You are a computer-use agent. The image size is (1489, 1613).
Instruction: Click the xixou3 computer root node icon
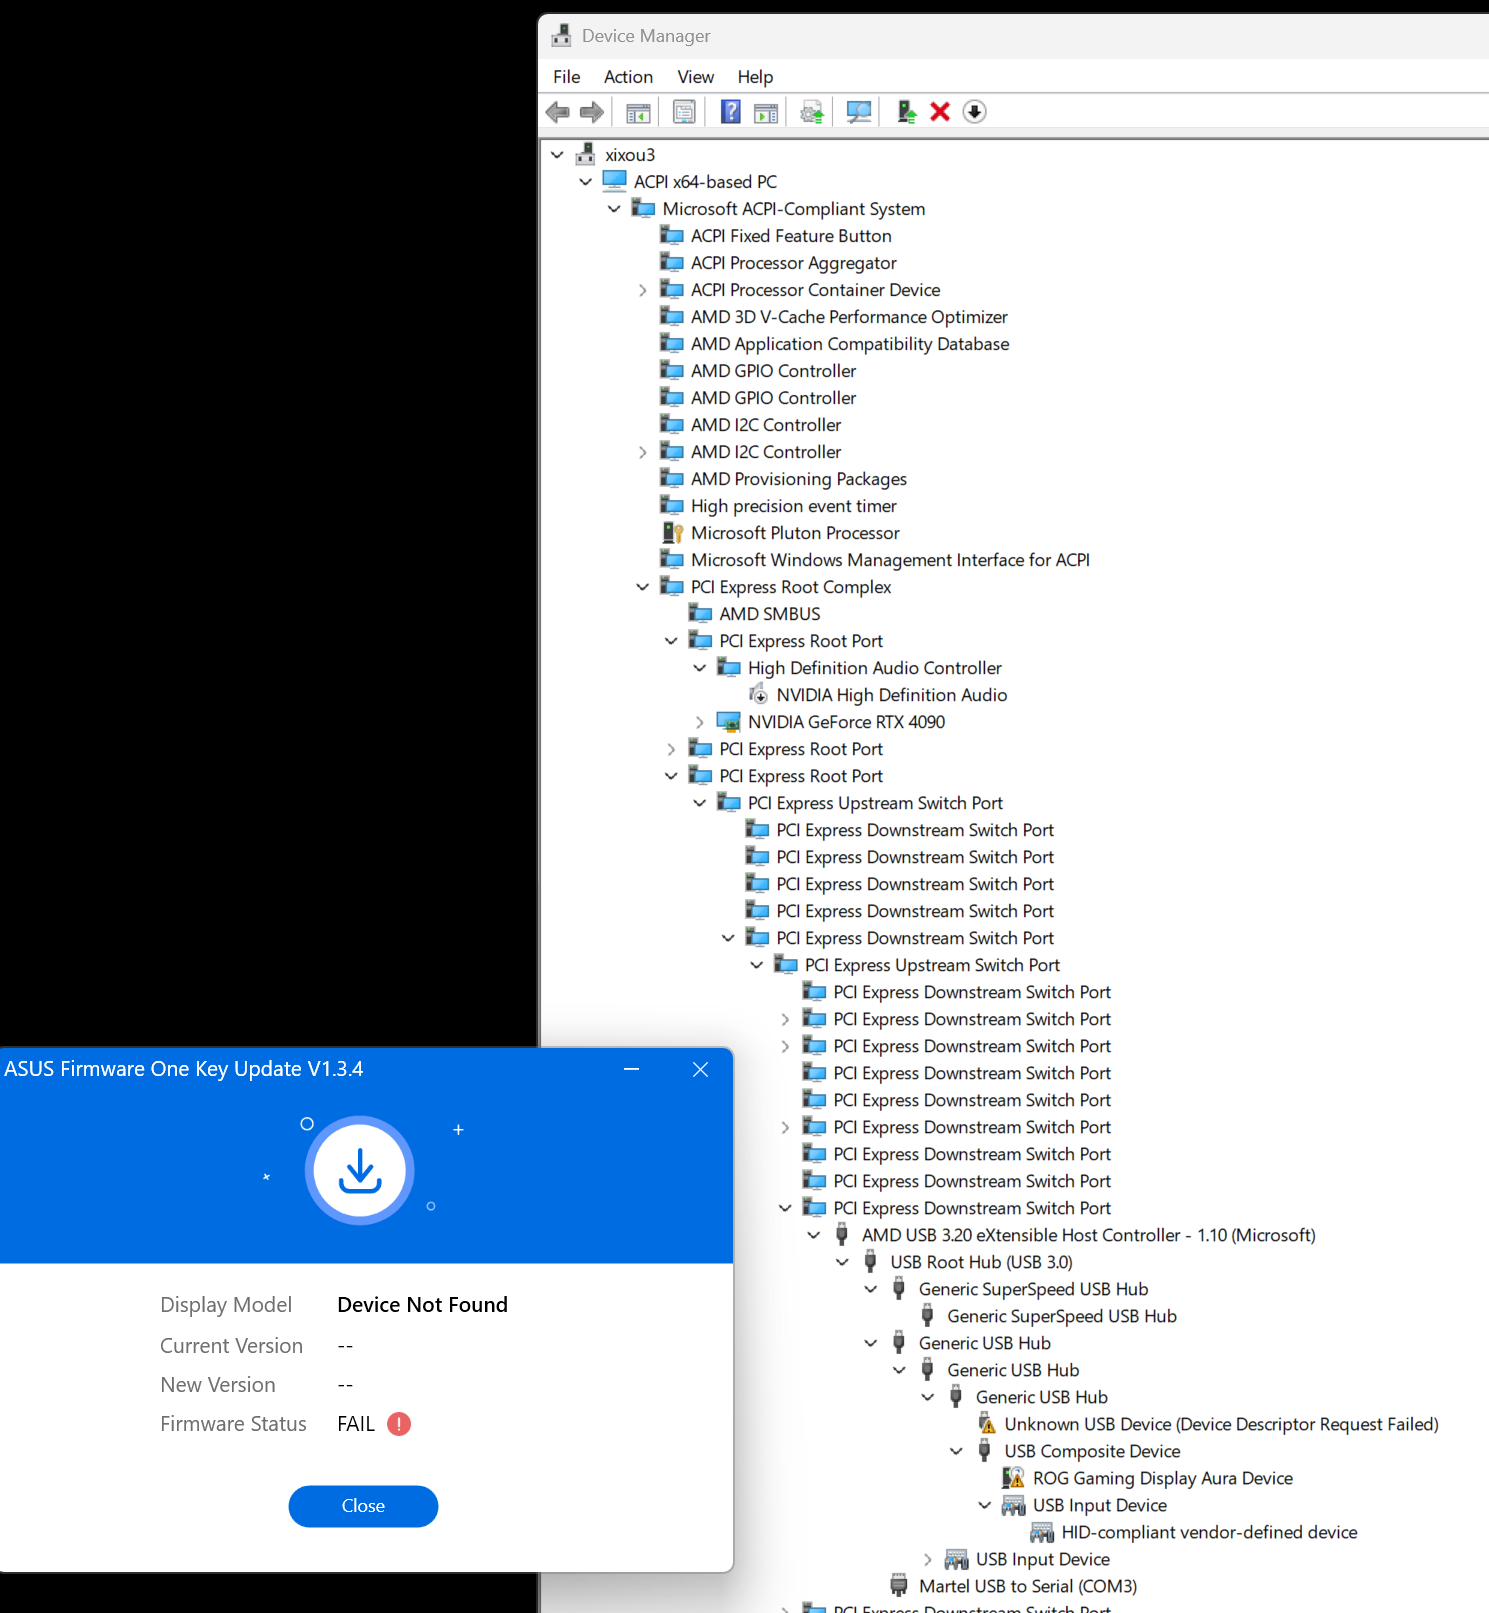[586, 155]
